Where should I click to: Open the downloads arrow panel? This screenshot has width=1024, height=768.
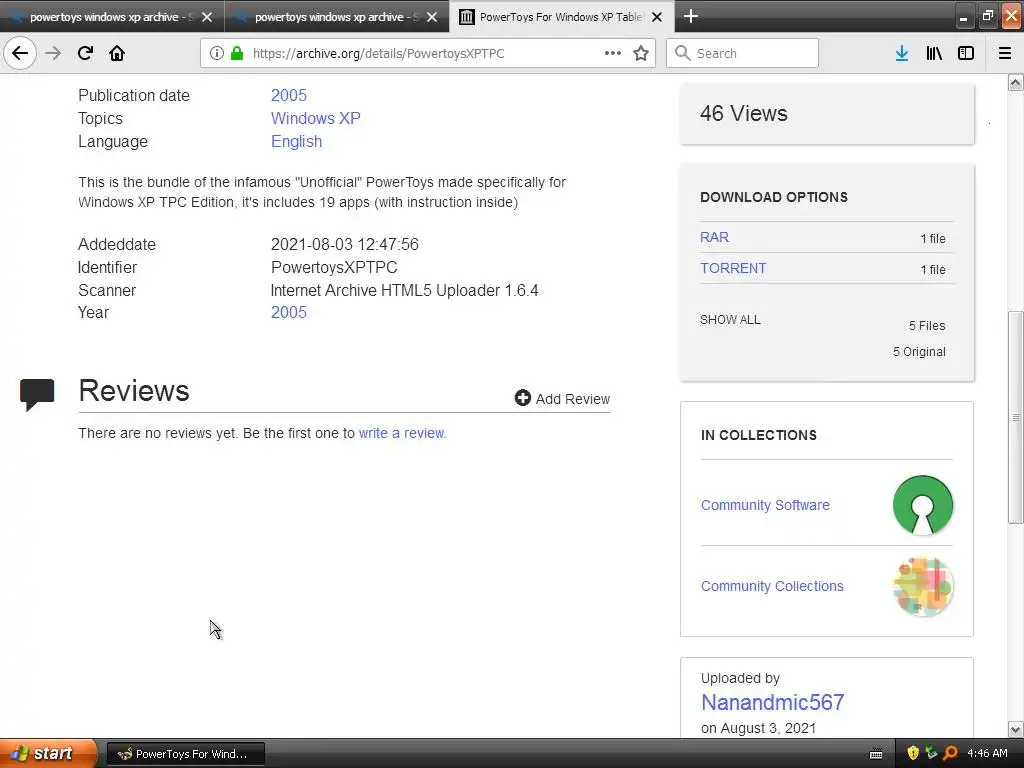tap(902, 53)
